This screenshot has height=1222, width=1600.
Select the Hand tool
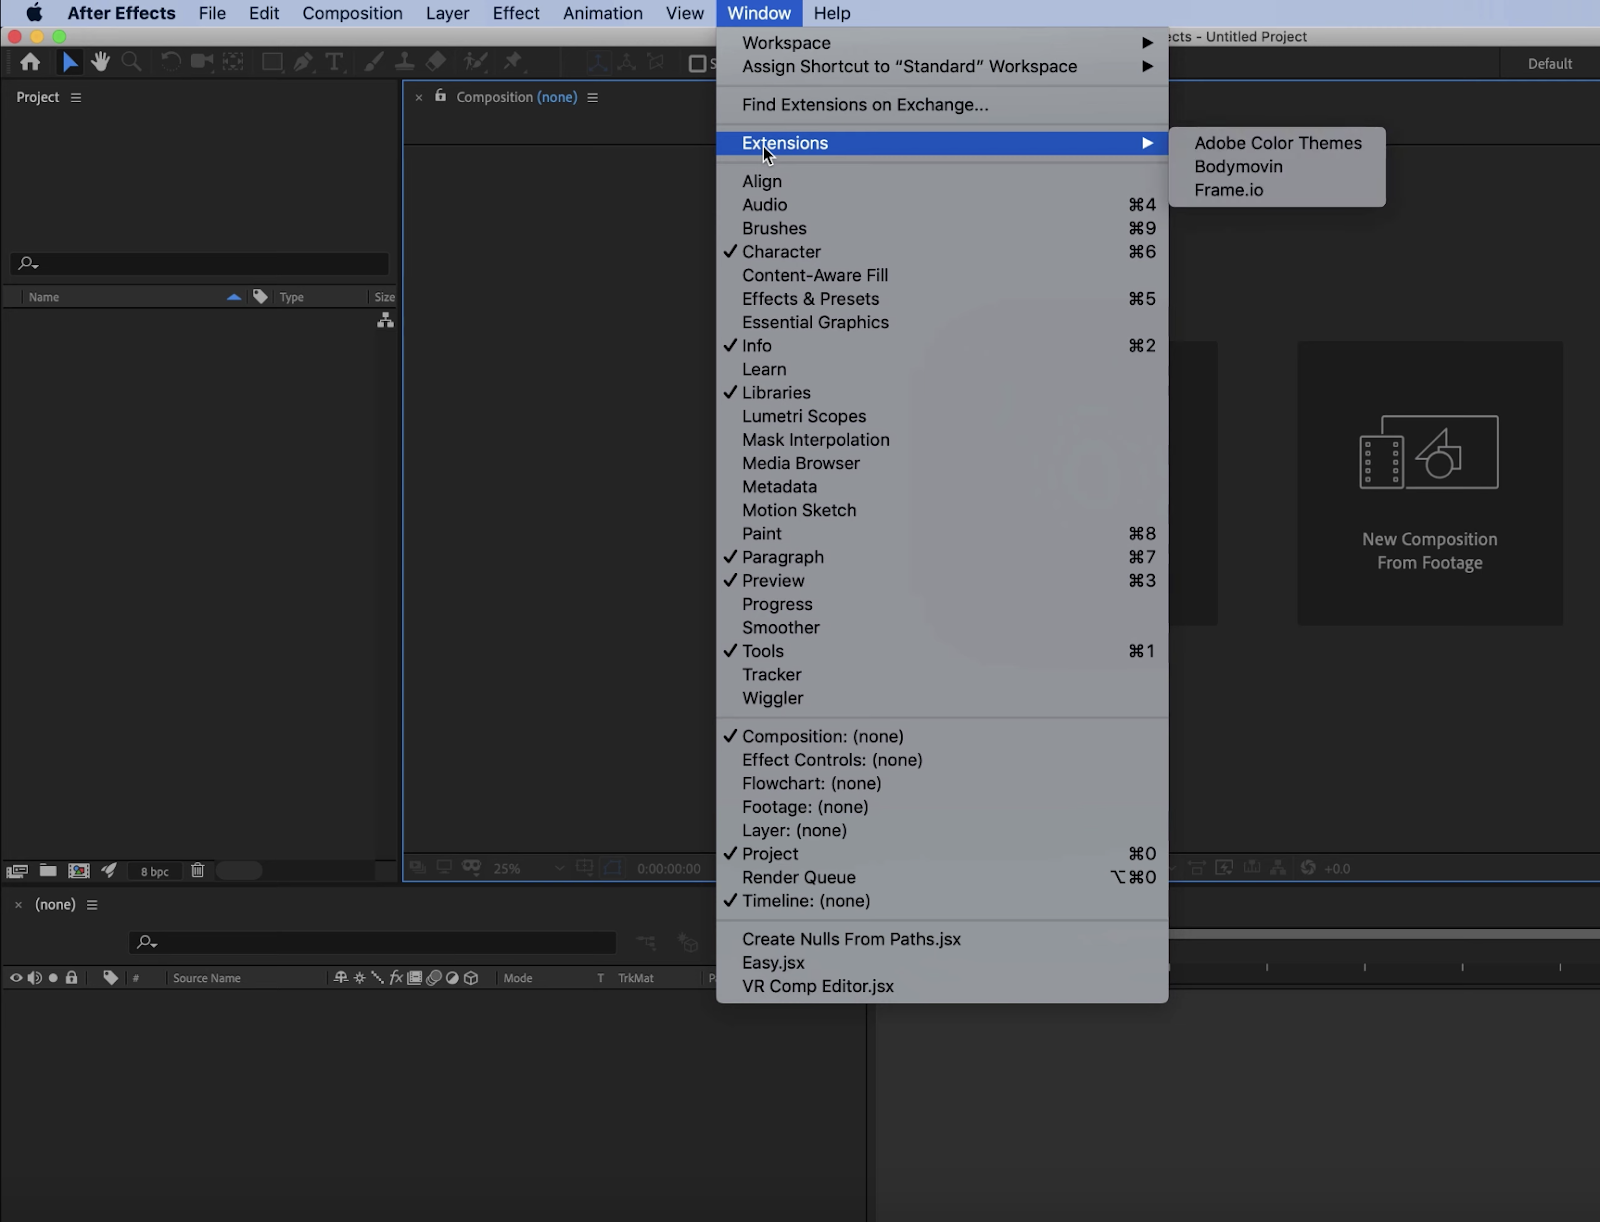click(100, 62)
